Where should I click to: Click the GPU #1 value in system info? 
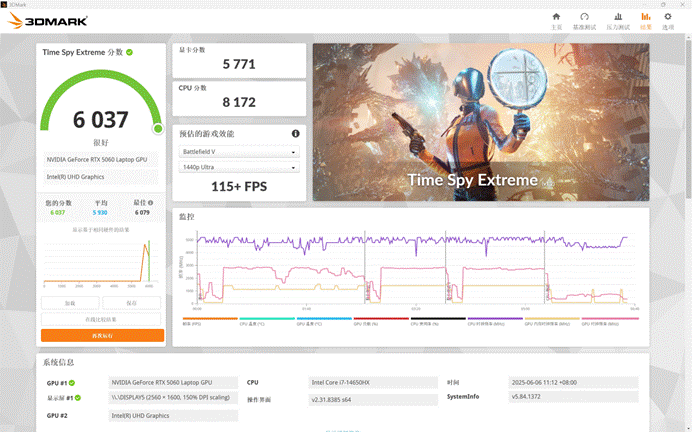pyautogui.click(x=173, y=383)
